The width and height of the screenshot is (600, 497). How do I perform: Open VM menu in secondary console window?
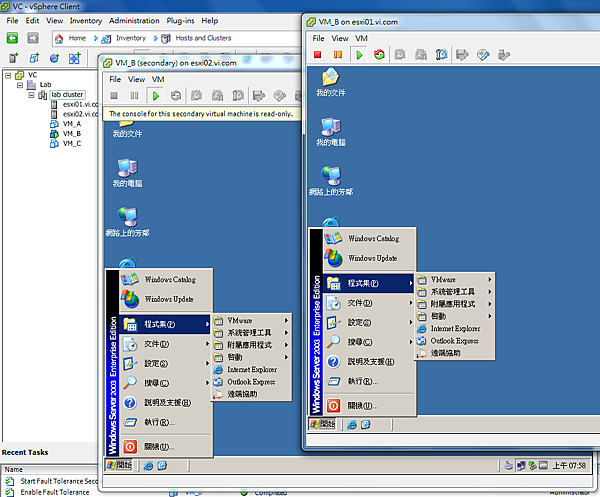click(x=158, y=78)
